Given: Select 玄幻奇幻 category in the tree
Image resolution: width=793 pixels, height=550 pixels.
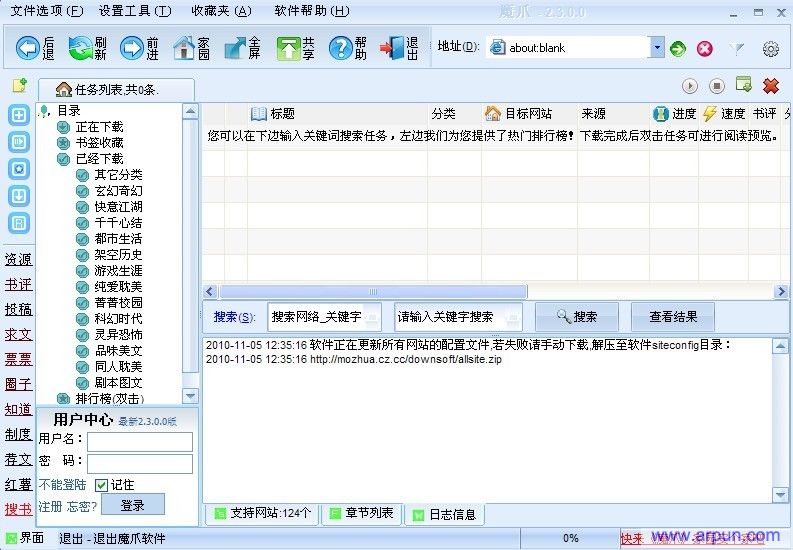Looking at the screenshot, I should (118, 191).
